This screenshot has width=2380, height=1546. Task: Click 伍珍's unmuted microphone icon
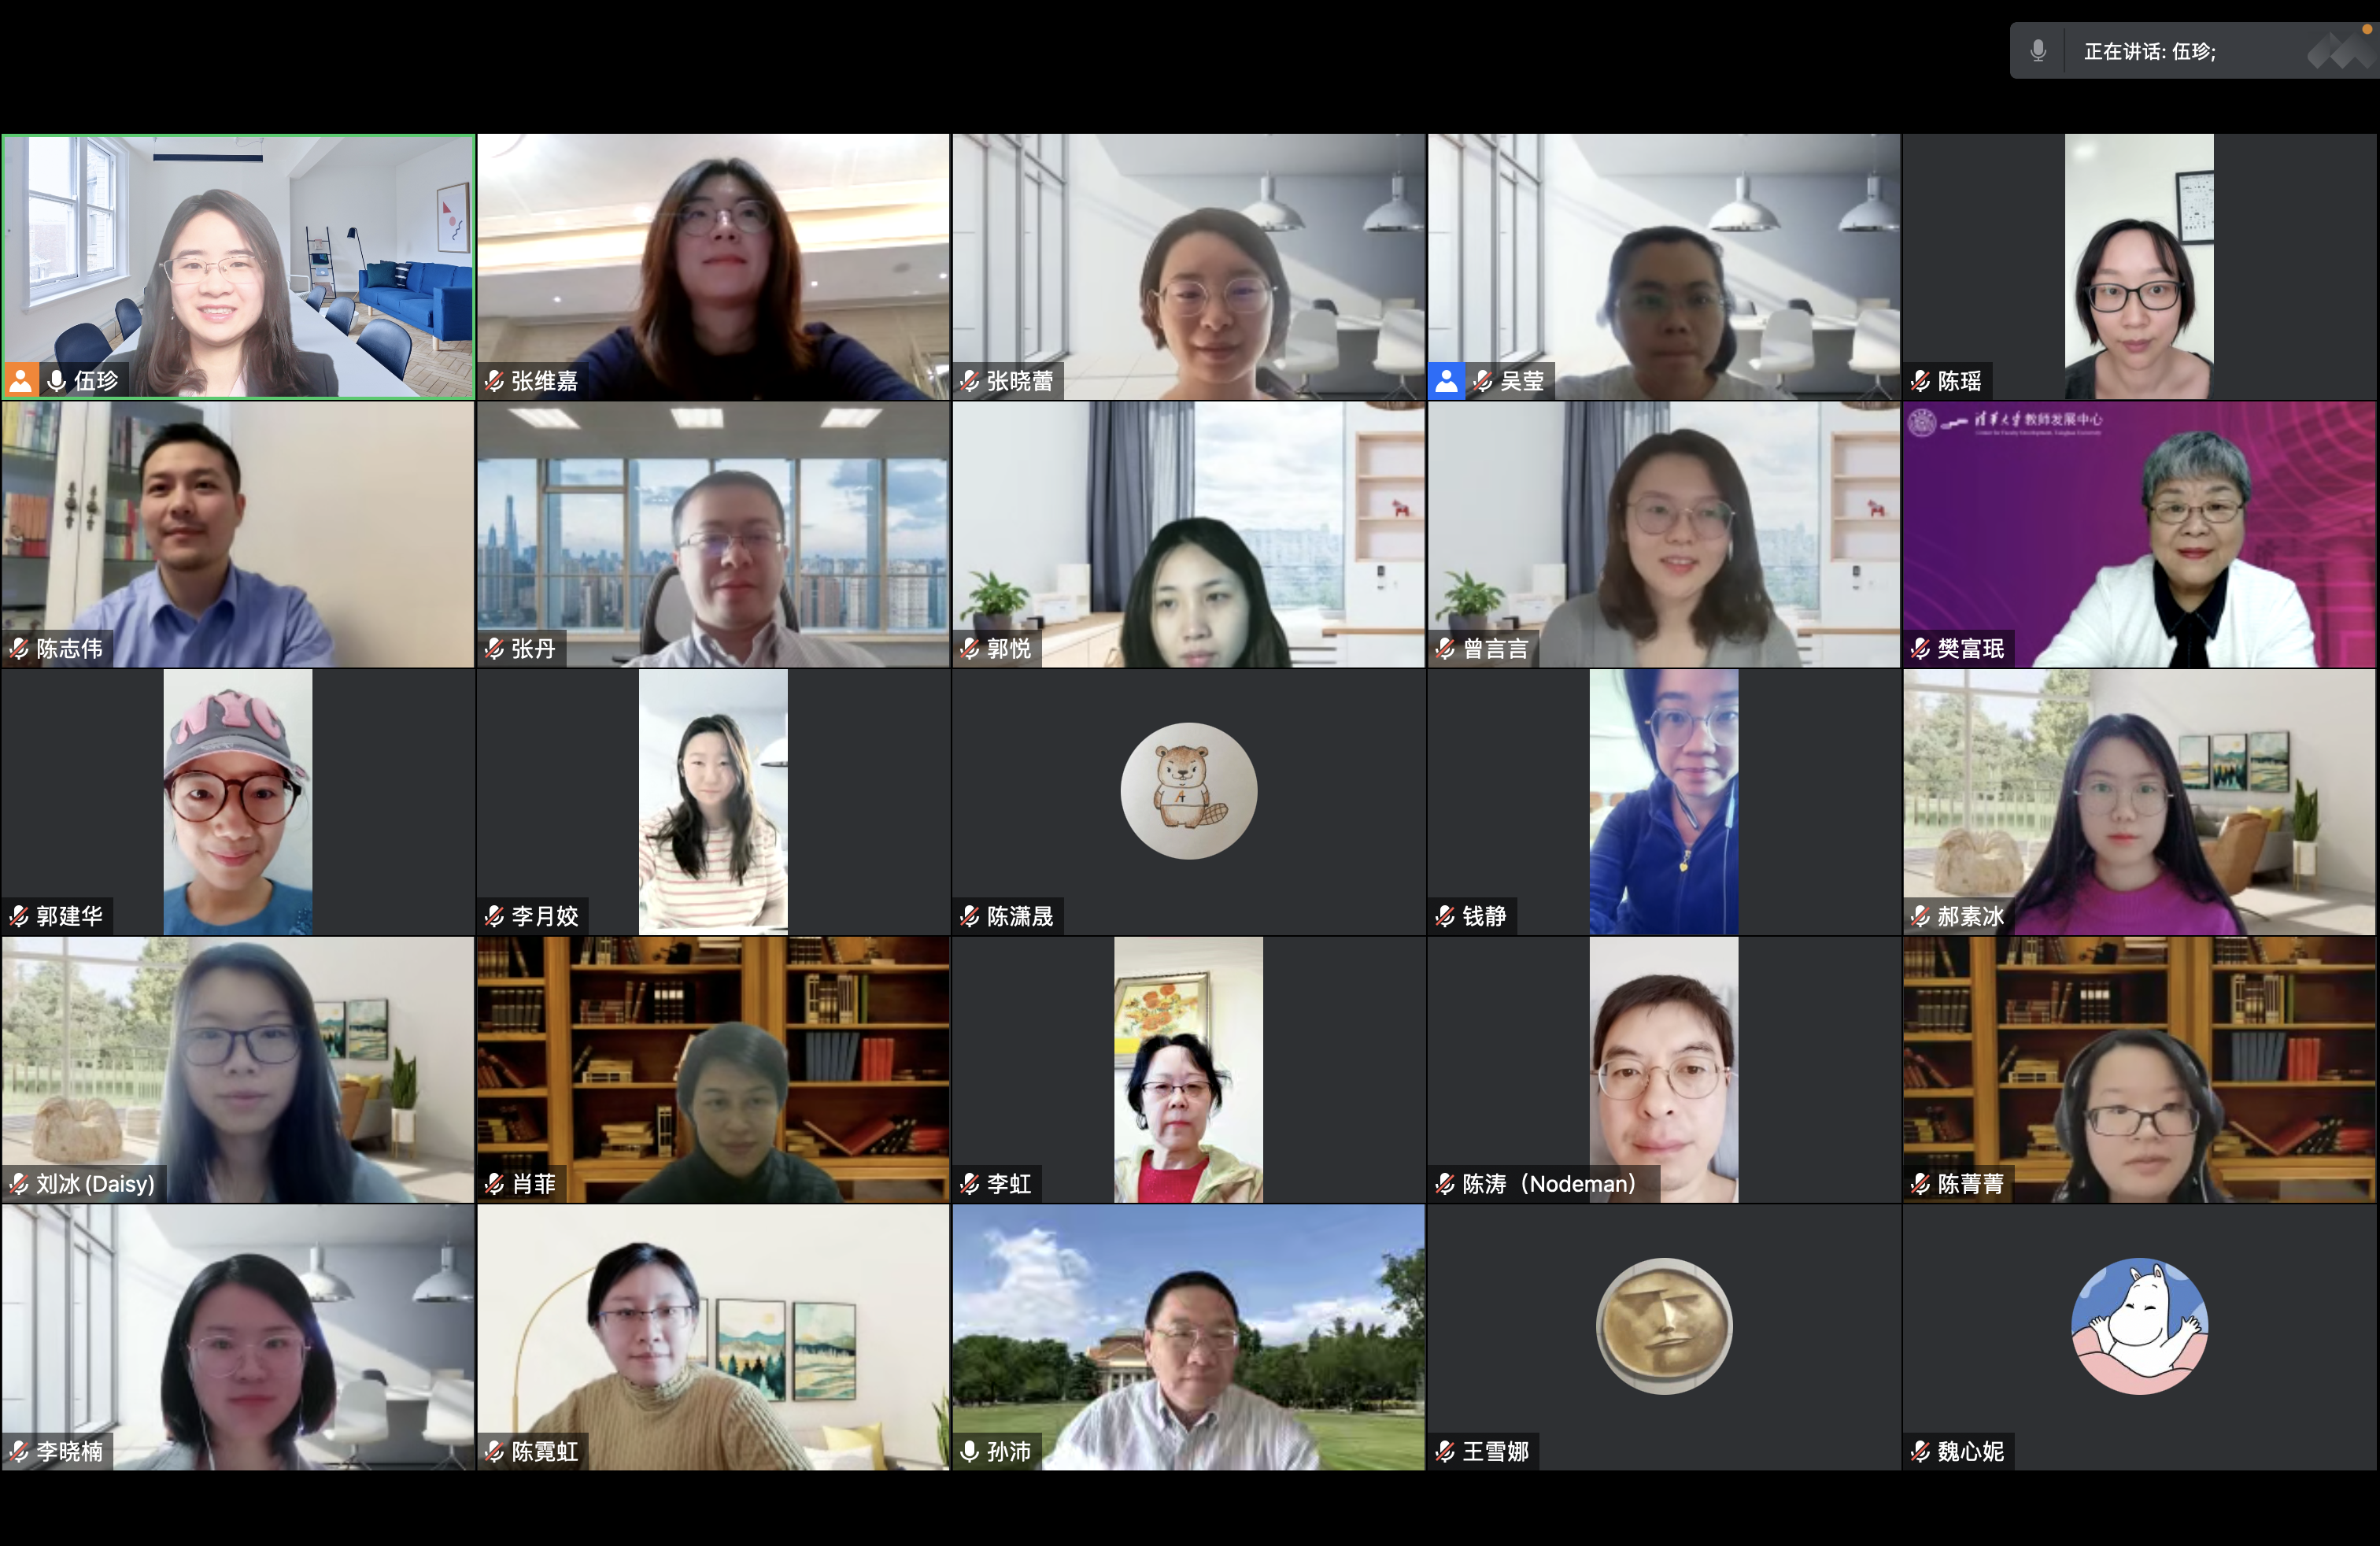coord(57,381)
